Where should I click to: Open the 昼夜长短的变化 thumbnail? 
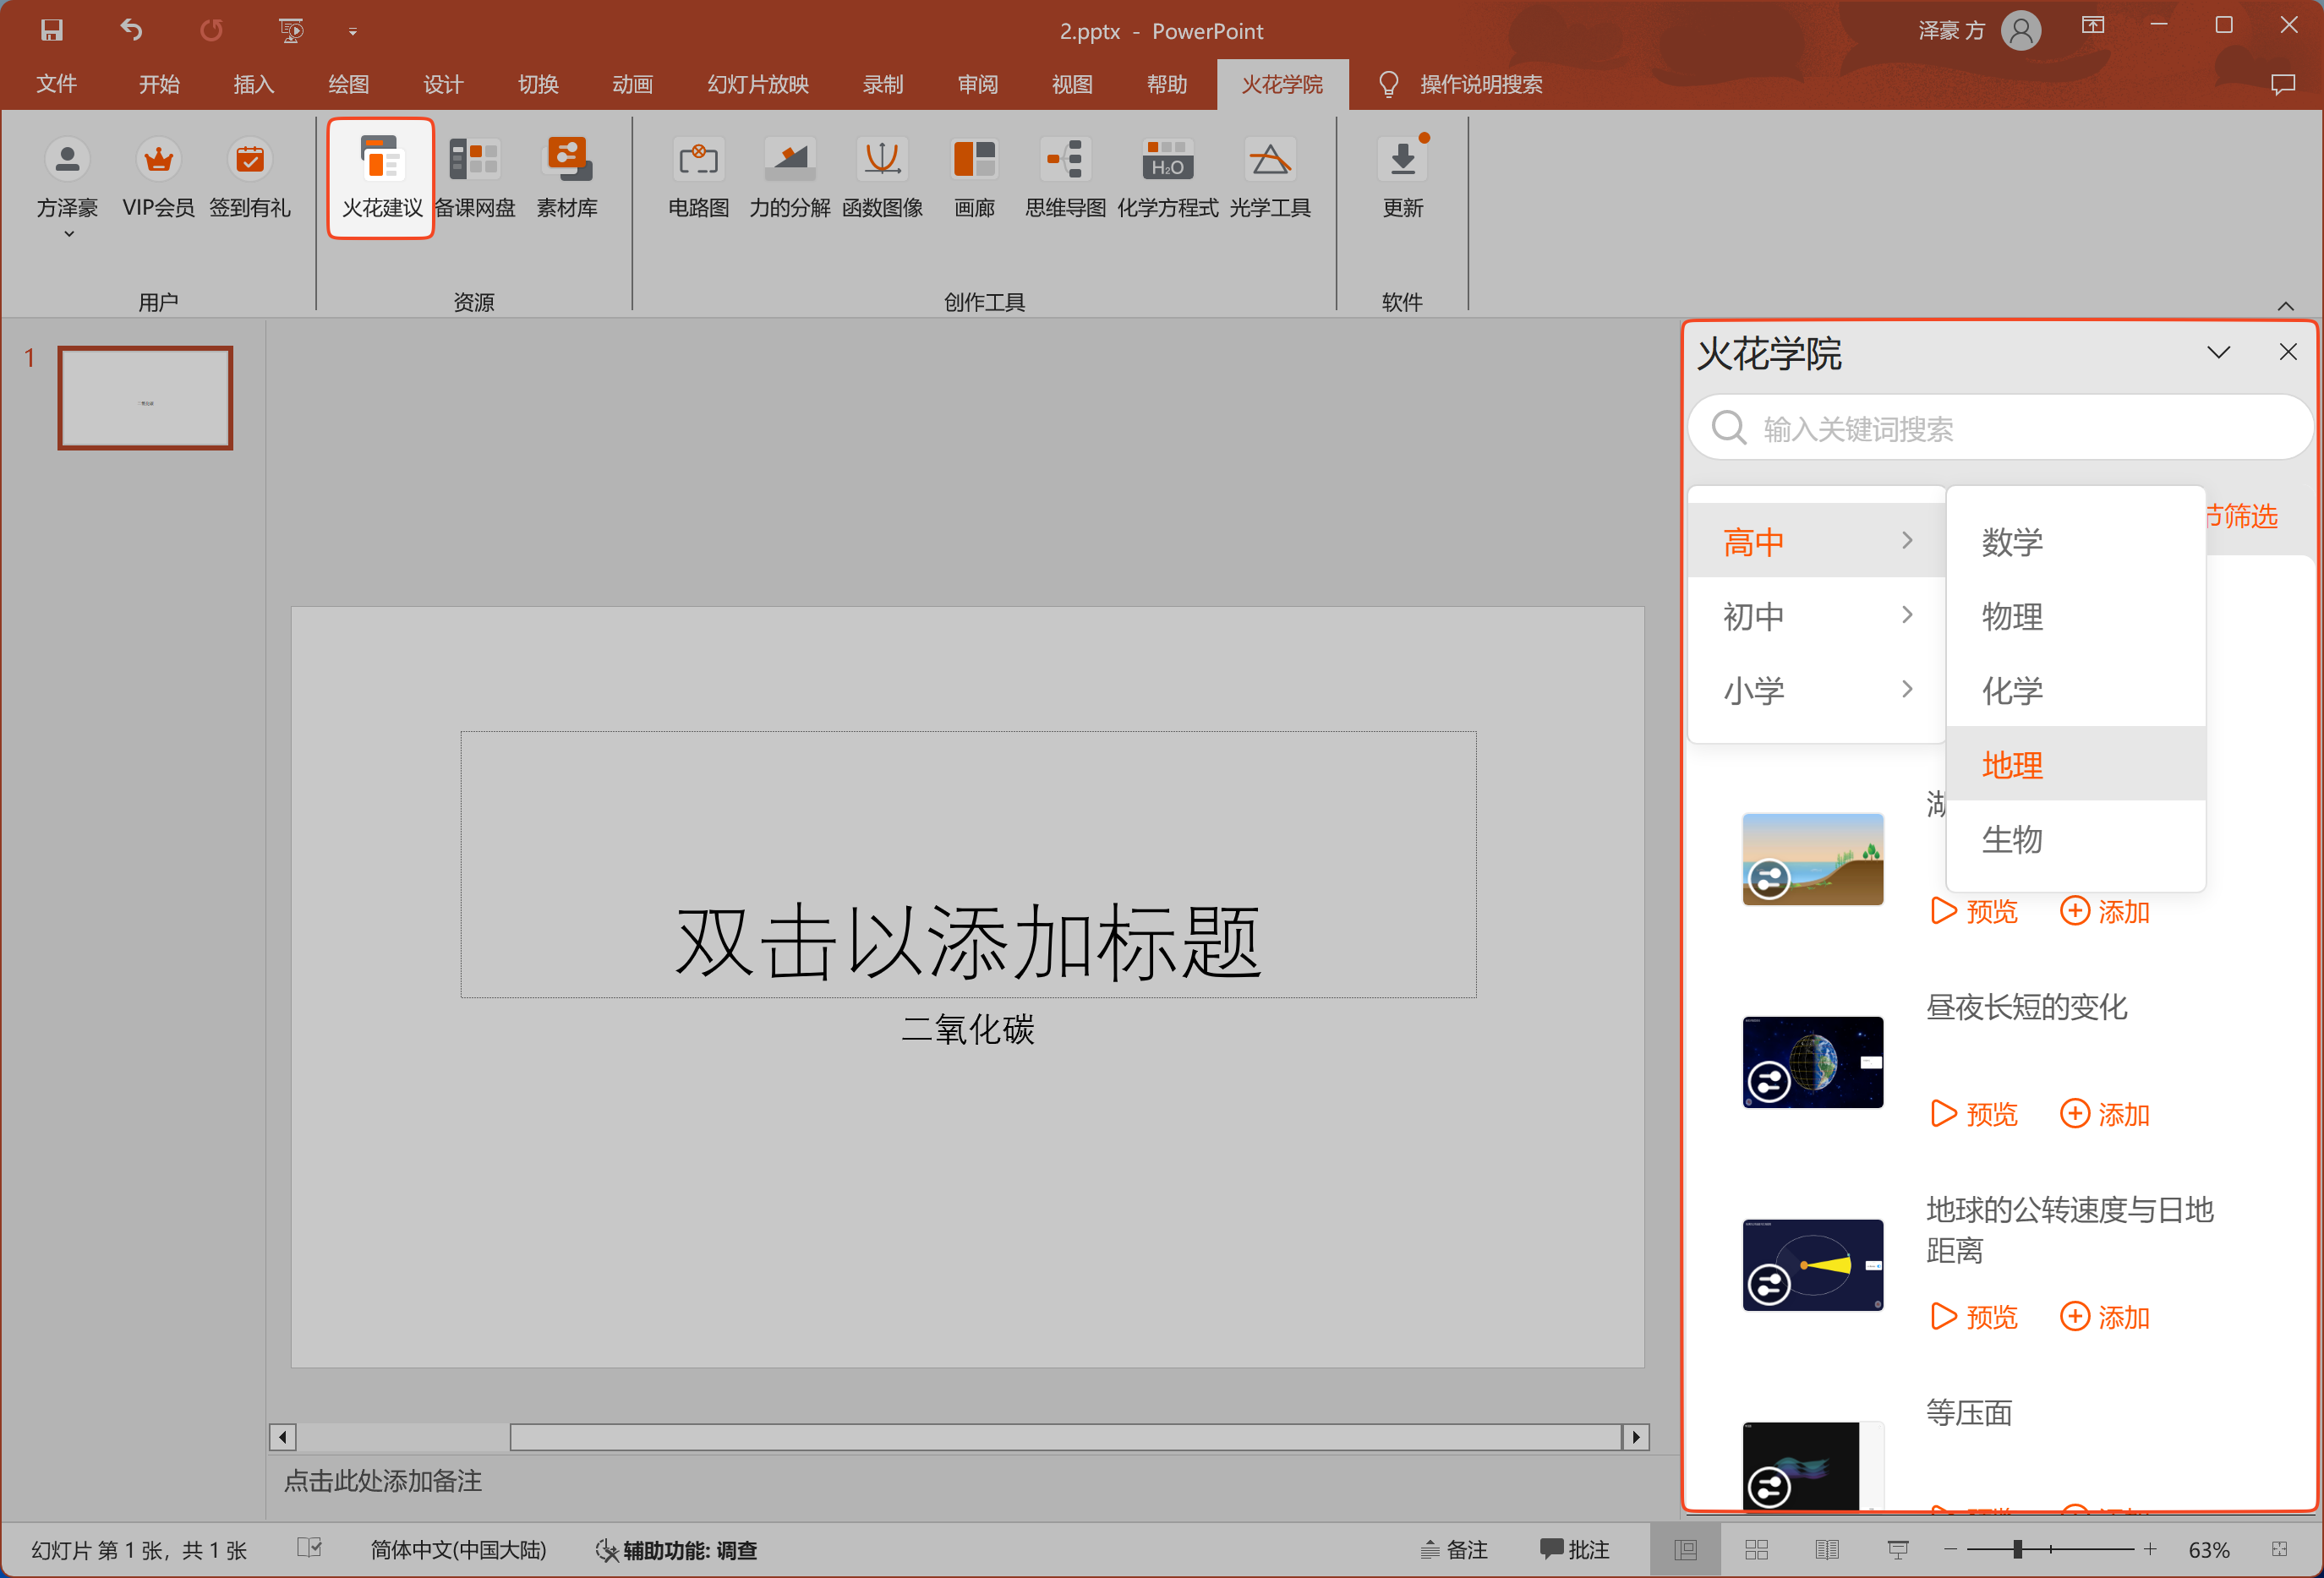1812,1062
